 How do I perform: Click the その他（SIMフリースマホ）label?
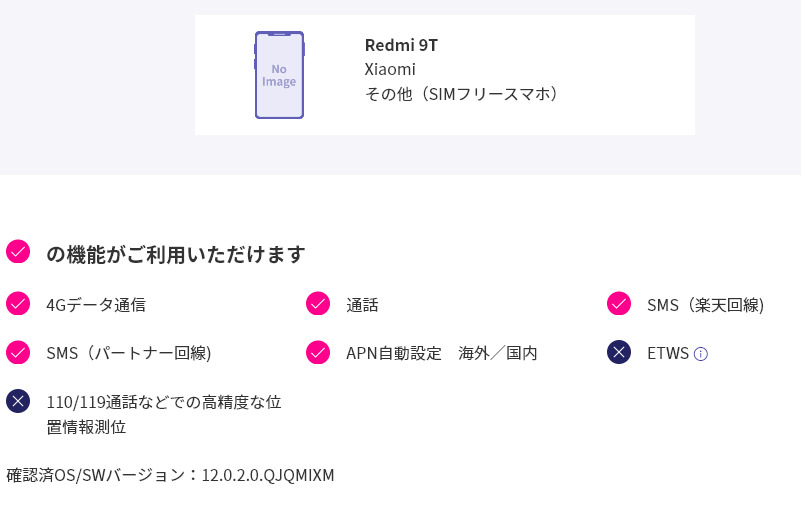pyautogui.click(x=461, y=94)
